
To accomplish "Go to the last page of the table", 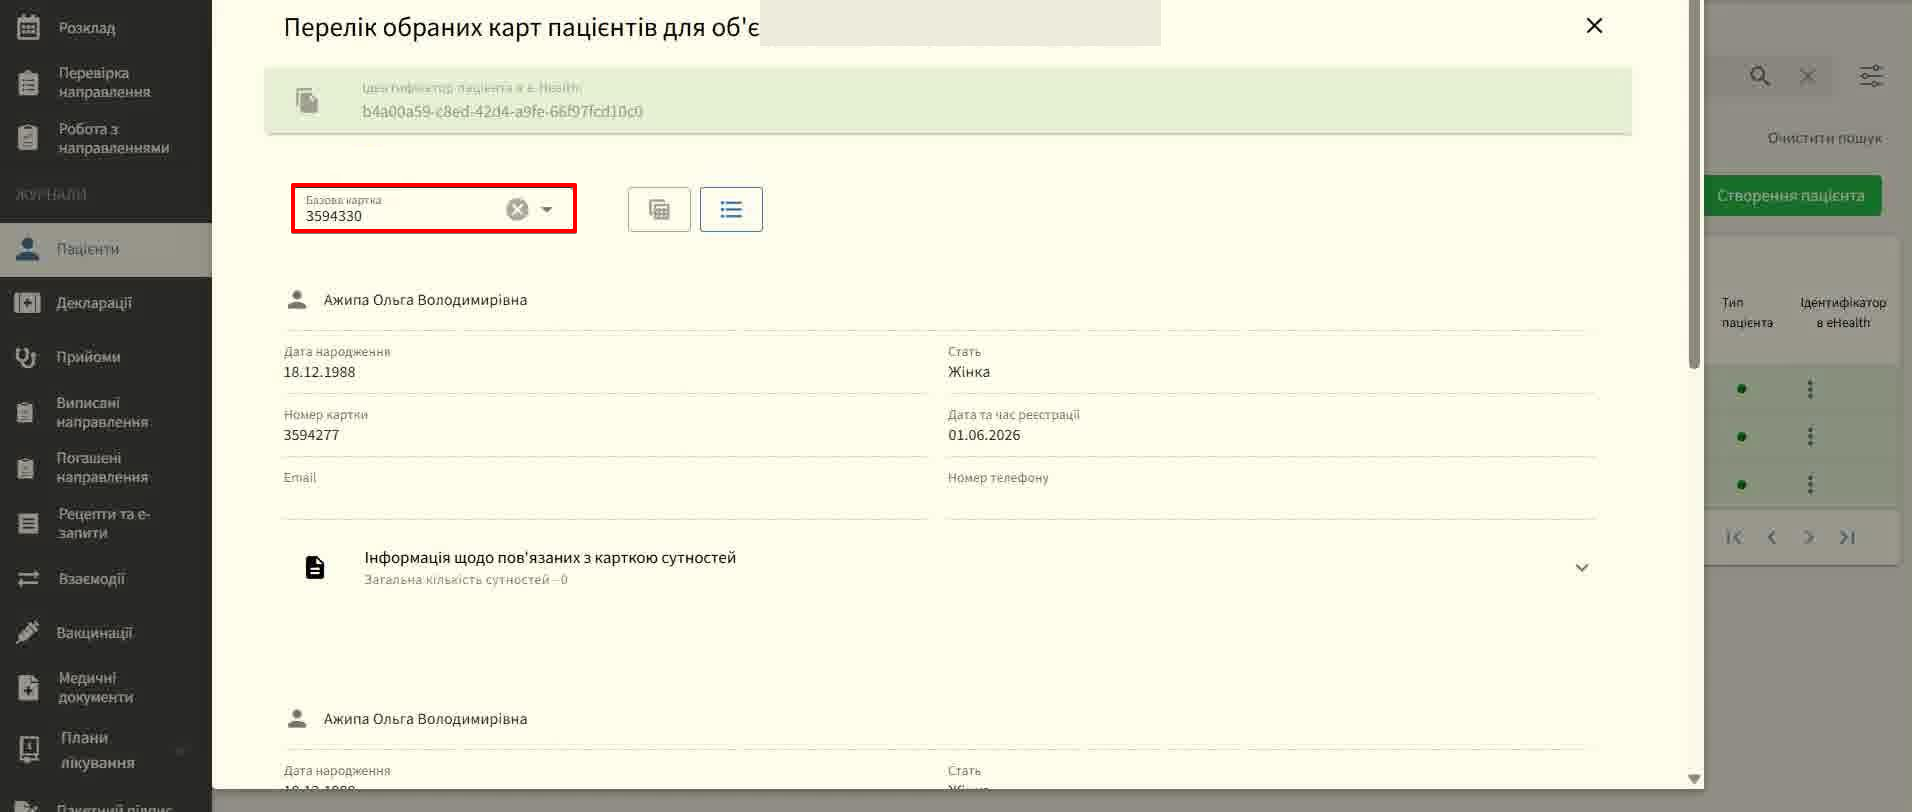I will (x=1847, y=538).
